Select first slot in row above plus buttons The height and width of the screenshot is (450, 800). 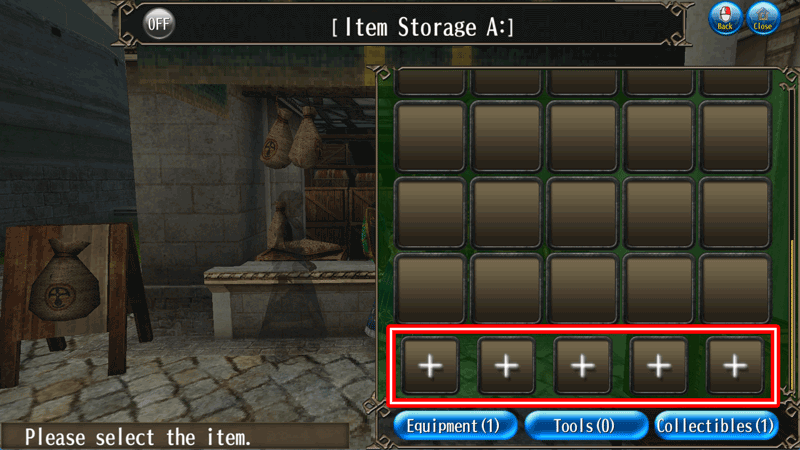pyautogui.click(x=430, y=289)
